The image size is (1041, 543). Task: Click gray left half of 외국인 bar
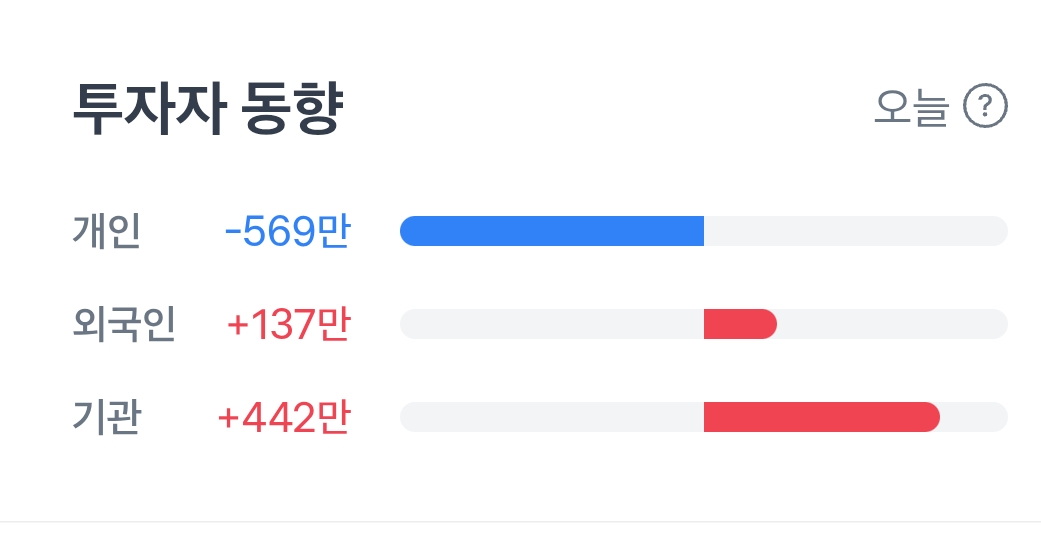click(x=552, y=324)
